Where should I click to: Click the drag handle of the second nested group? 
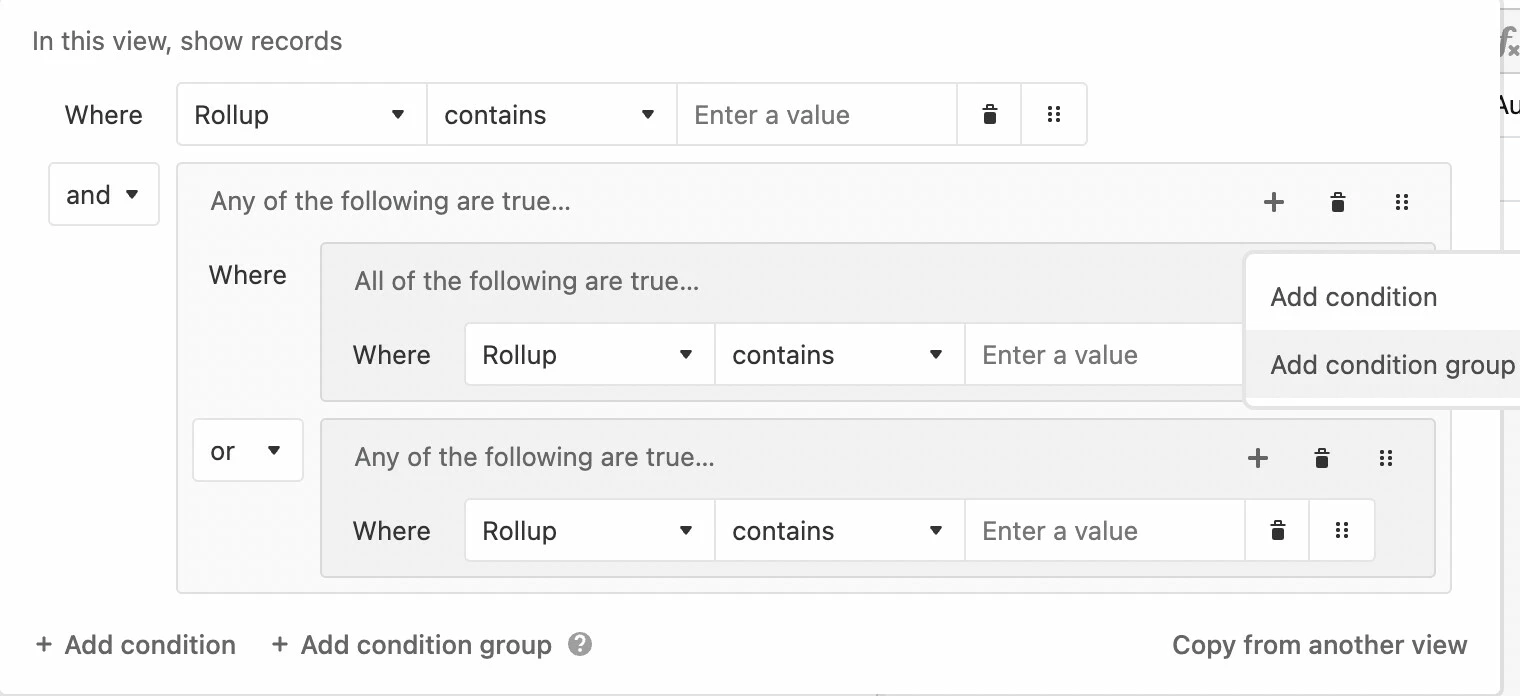[x=1386, y=458]
